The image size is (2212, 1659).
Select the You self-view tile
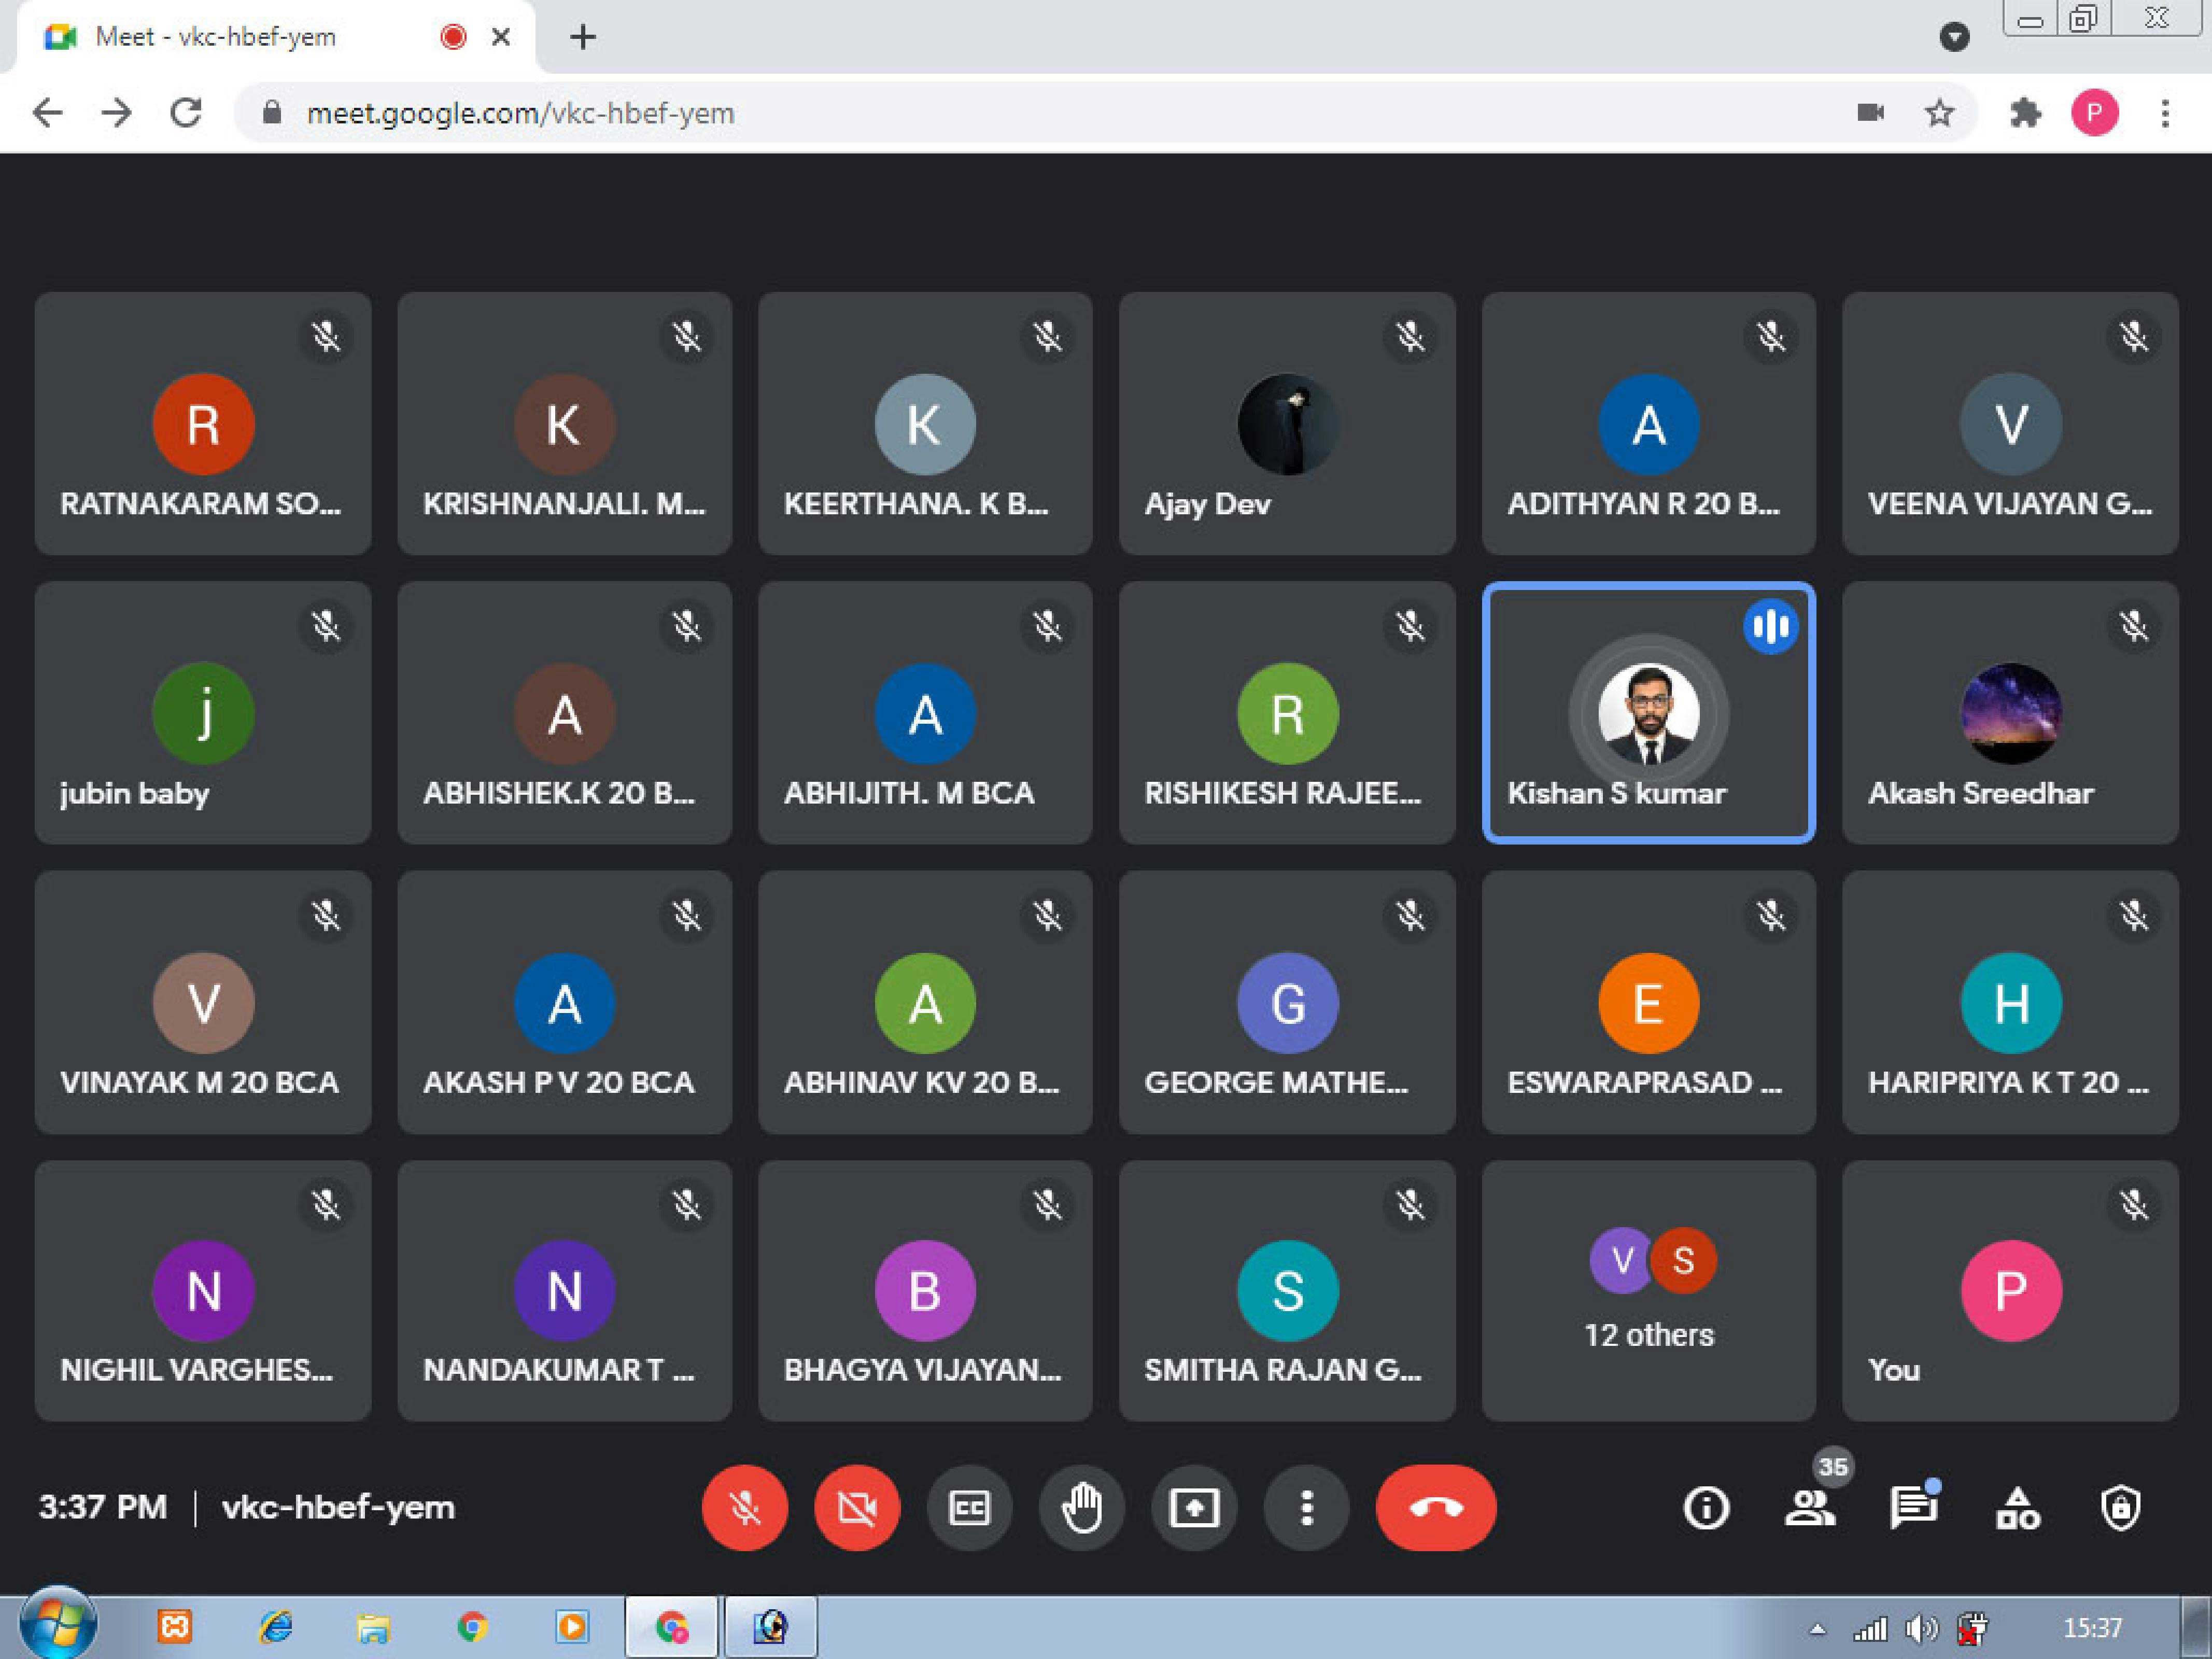pos(2010,1290)
